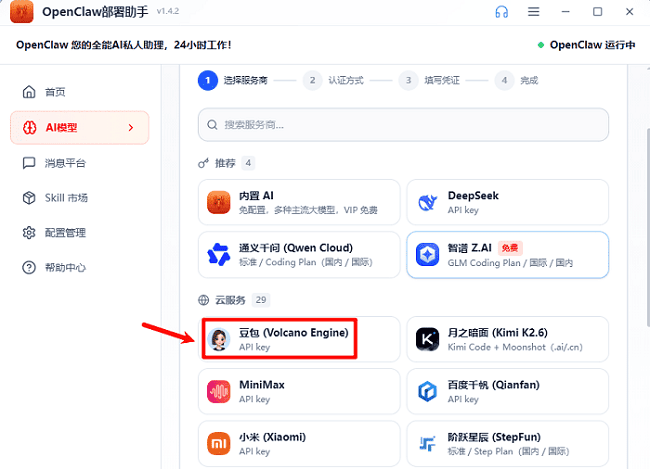The width and height of the screenshot is (650, 469).
Task: Choose the DeepSeek provider card
Action: point(508,202)
